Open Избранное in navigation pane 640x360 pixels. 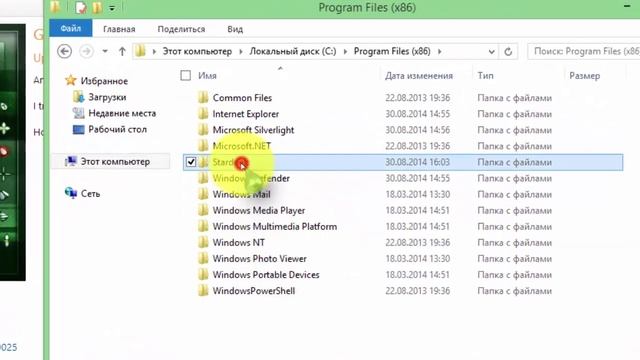click(104, 81)
